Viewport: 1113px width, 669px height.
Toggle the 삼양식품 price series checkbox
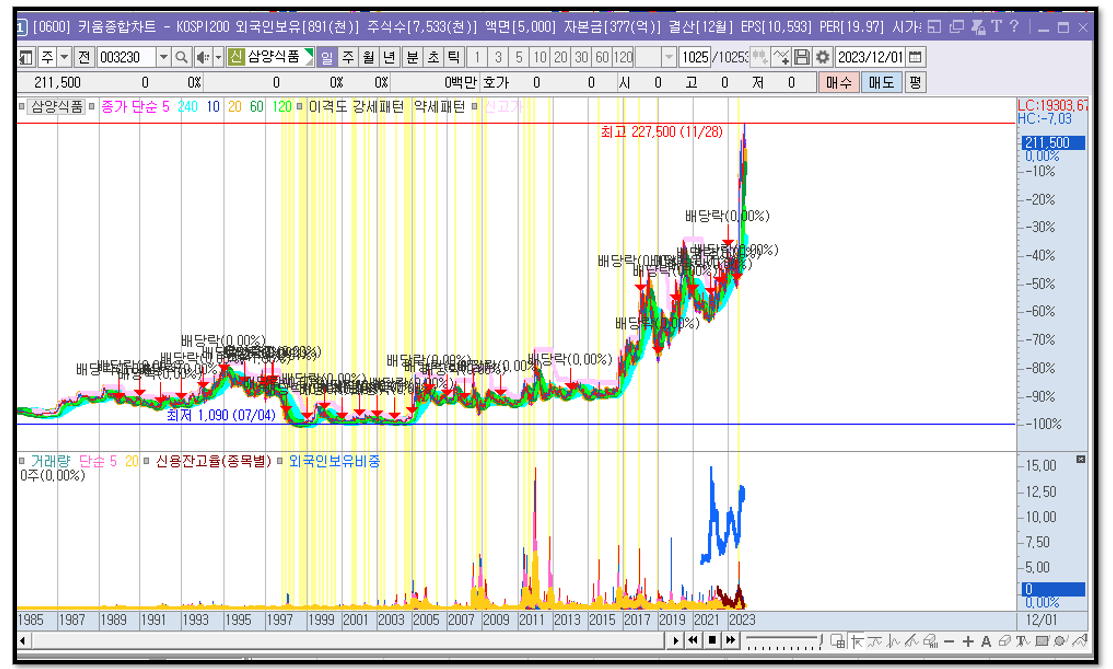coord(22,107)
